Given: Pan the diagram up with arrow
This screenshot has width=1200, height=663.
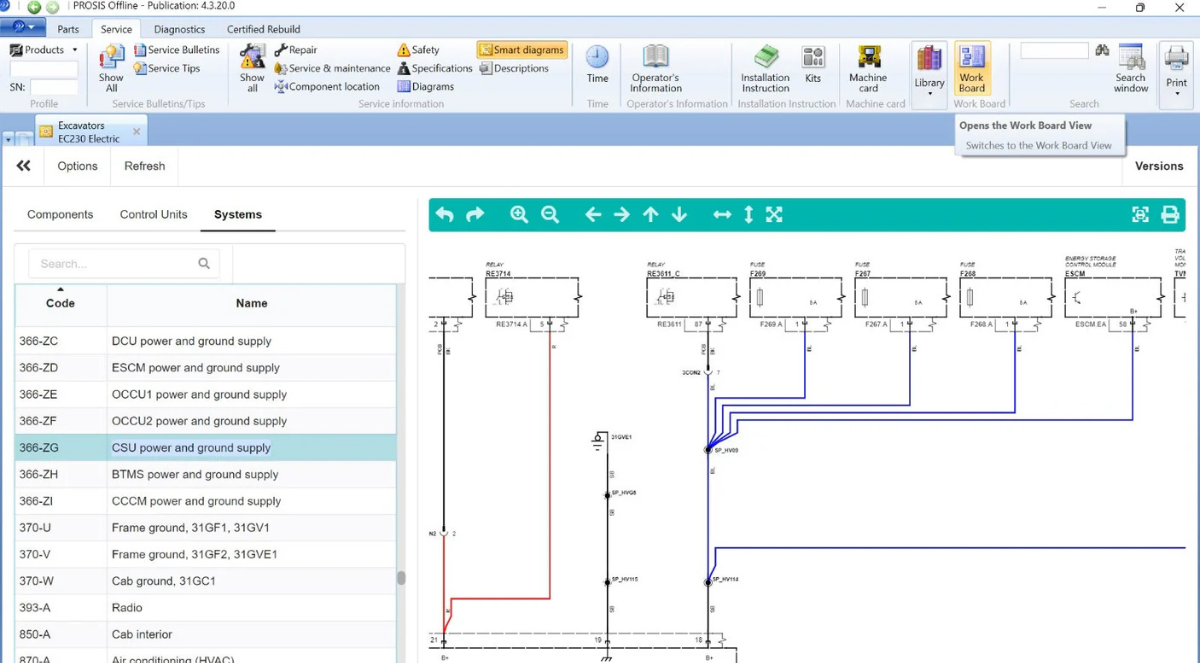Looking at the screenshot, I should [x=651, y=214].
